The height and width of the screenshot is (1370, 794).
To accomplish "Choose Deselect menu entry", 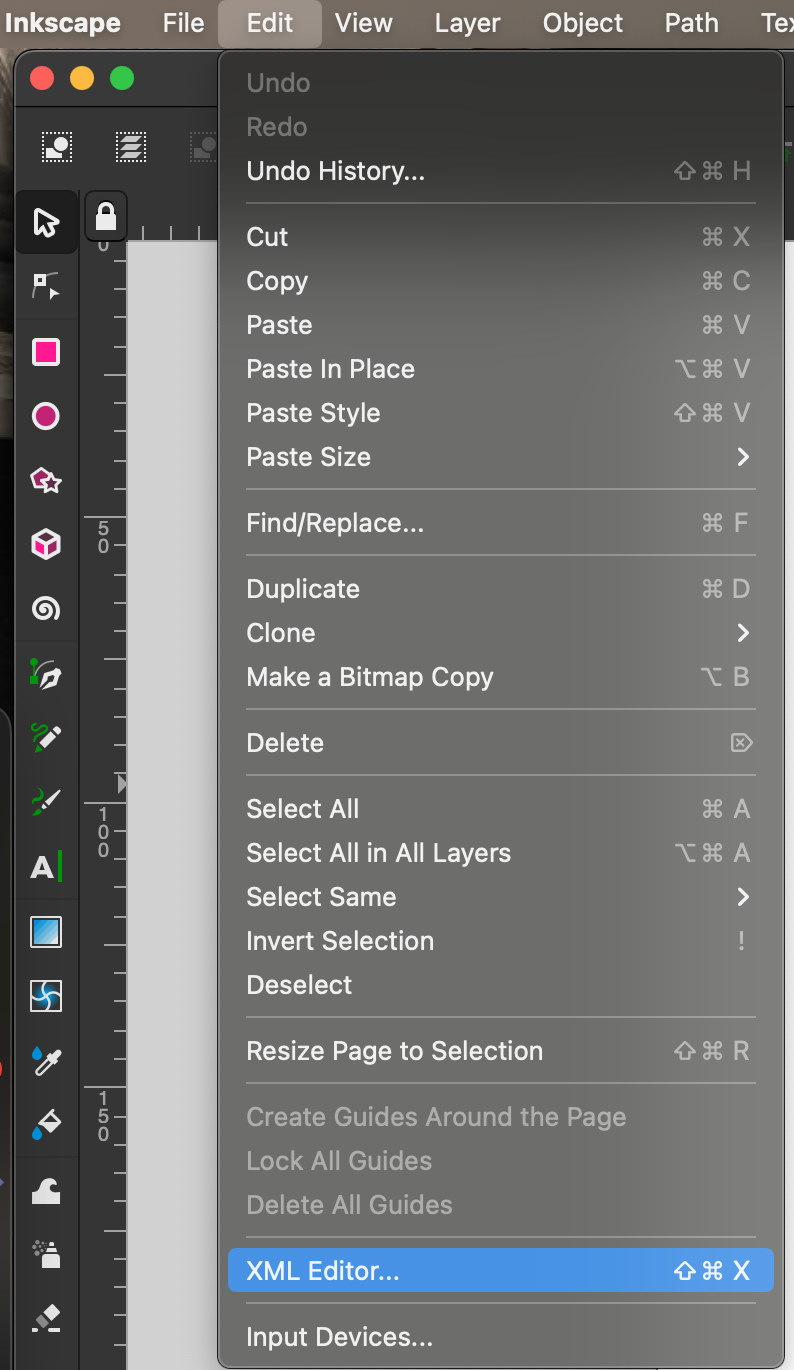I will tap(501, 985).
